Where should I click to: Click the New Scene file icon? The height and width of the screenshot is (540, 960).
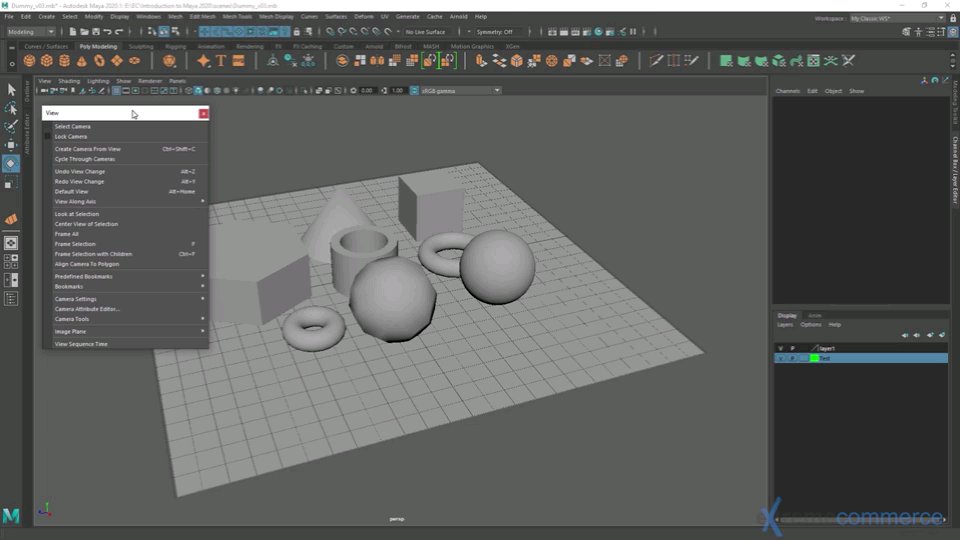click(x=73, y=32)
